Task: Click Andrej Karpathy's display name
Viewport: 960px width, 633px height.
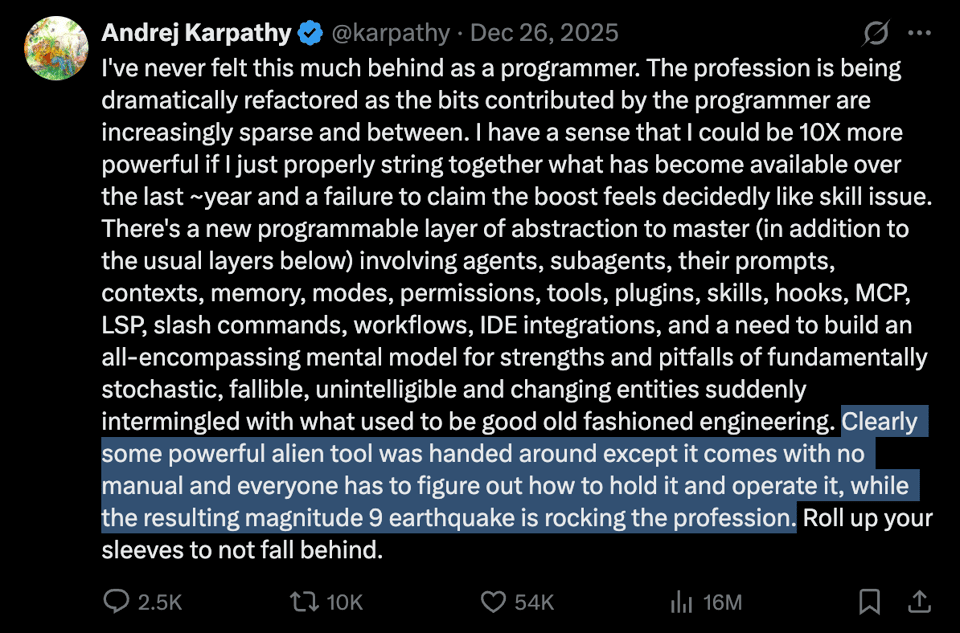Action: tap(195, 32)
